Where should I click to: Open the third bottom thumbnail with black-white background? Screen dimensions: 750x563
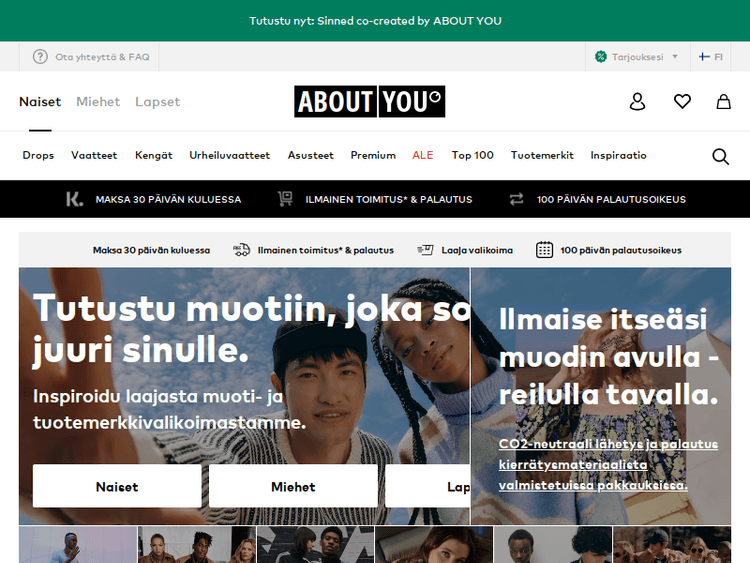pos(316,544)
